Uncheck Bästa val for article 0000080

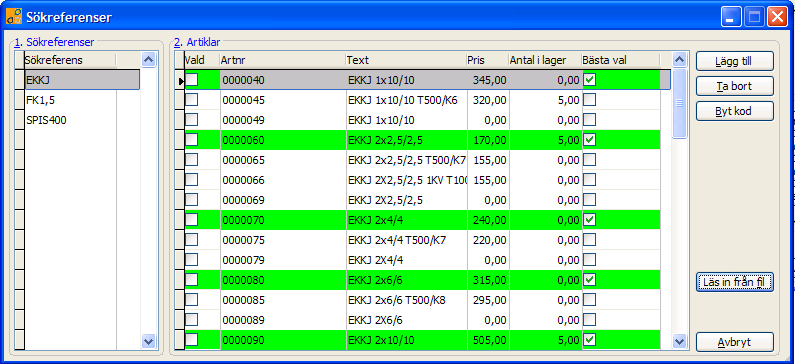click(x=590, y=279)
